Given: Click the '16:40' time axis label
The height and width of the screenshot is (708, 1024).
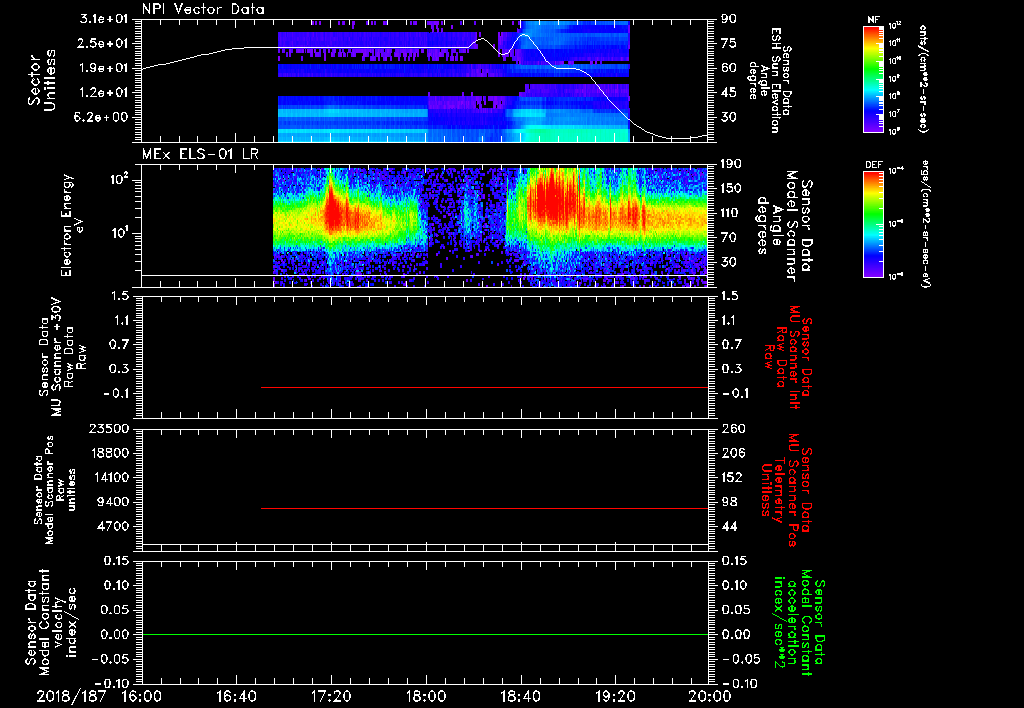Looking at the screenshot, I should tap(236, 696).
